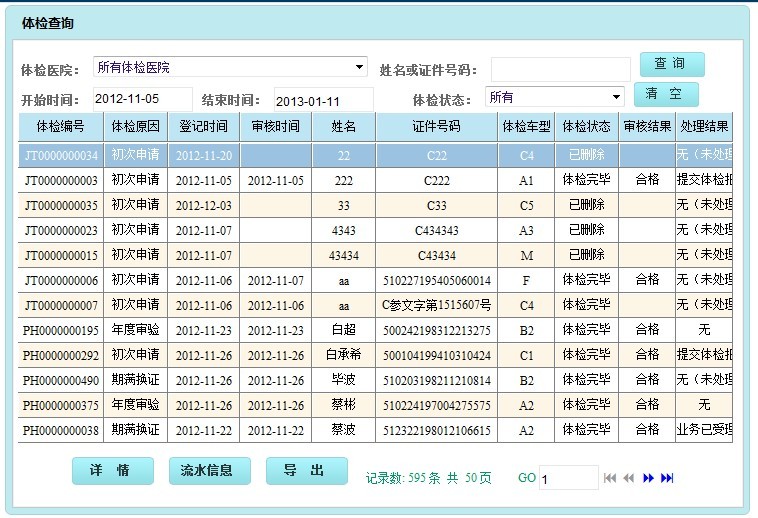Select row JT0000000006
Image resolution: width=758 pixels, height=518 pixels.
375,280
